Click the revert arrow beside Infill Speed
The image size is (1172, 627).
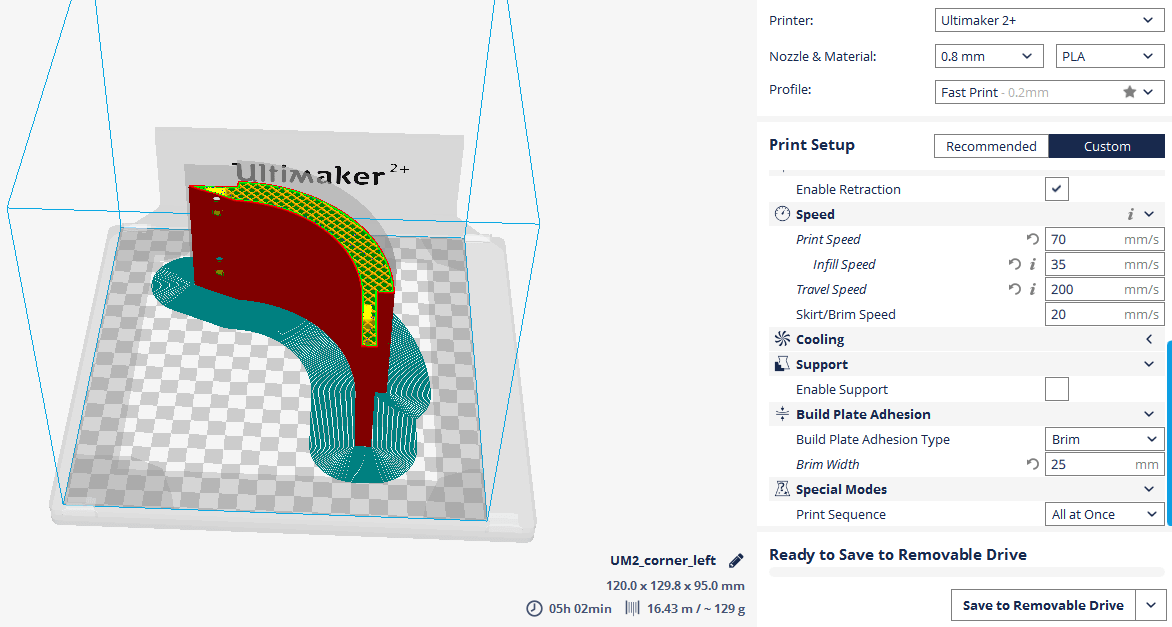coord(1015,265)
